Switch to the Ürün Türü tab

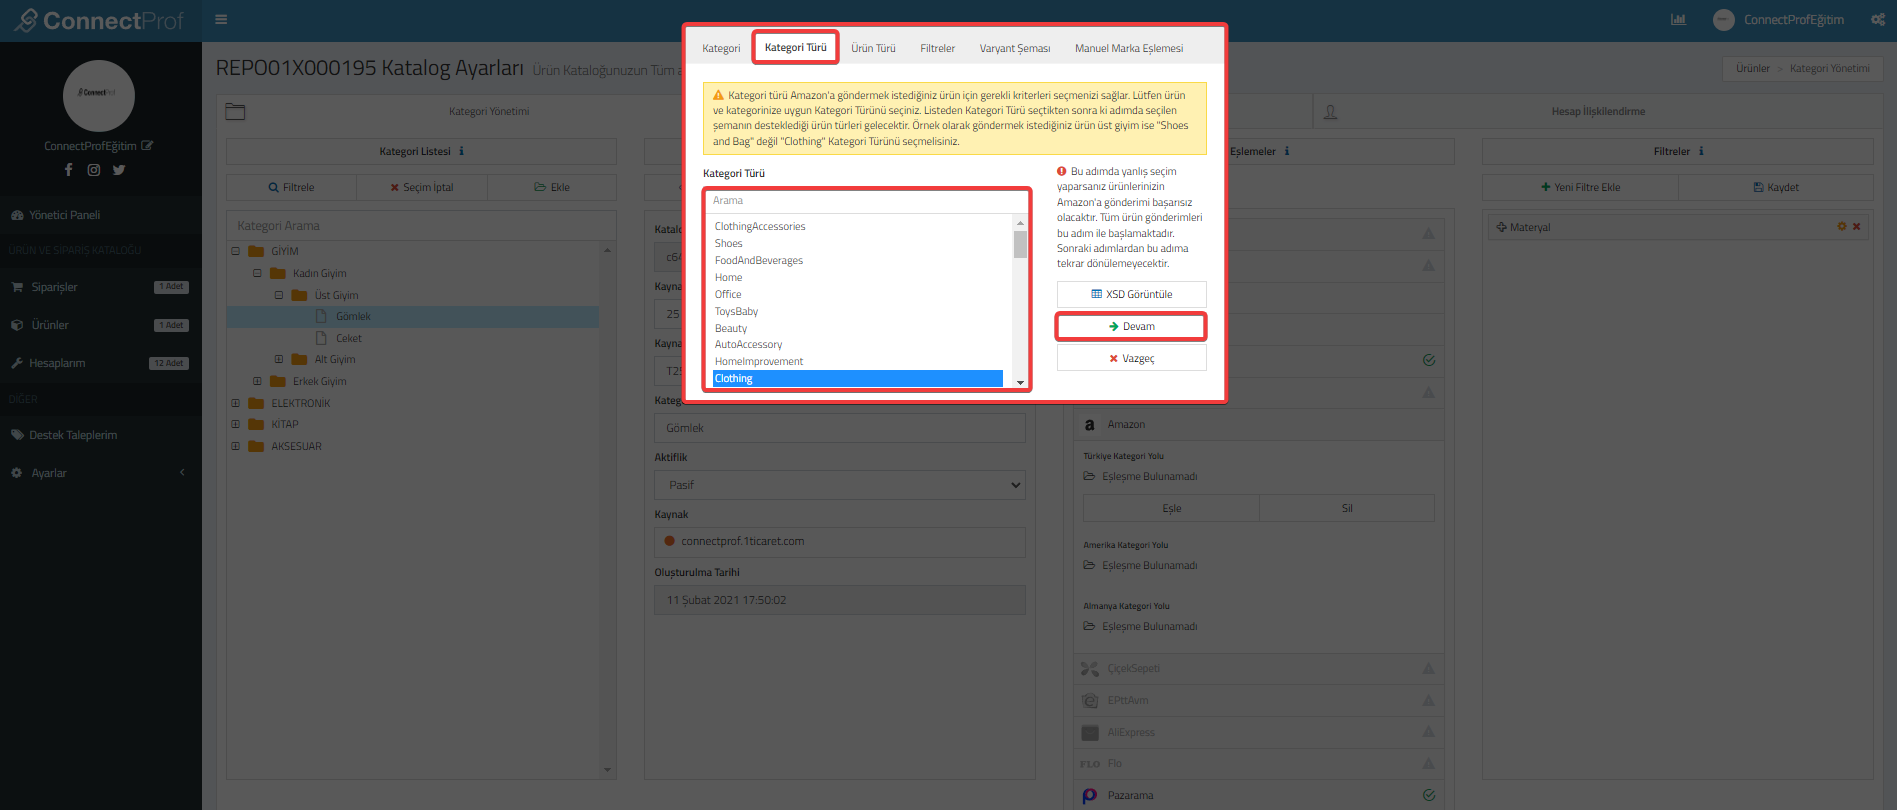pyautogui.click(x=873, y=48)
